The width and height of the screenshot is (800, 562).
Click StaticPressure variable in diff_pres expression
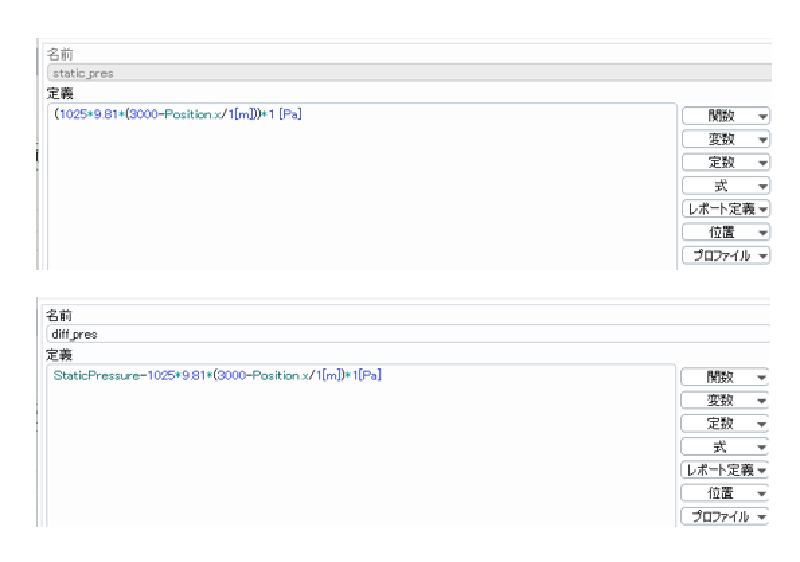click(89, 376)
